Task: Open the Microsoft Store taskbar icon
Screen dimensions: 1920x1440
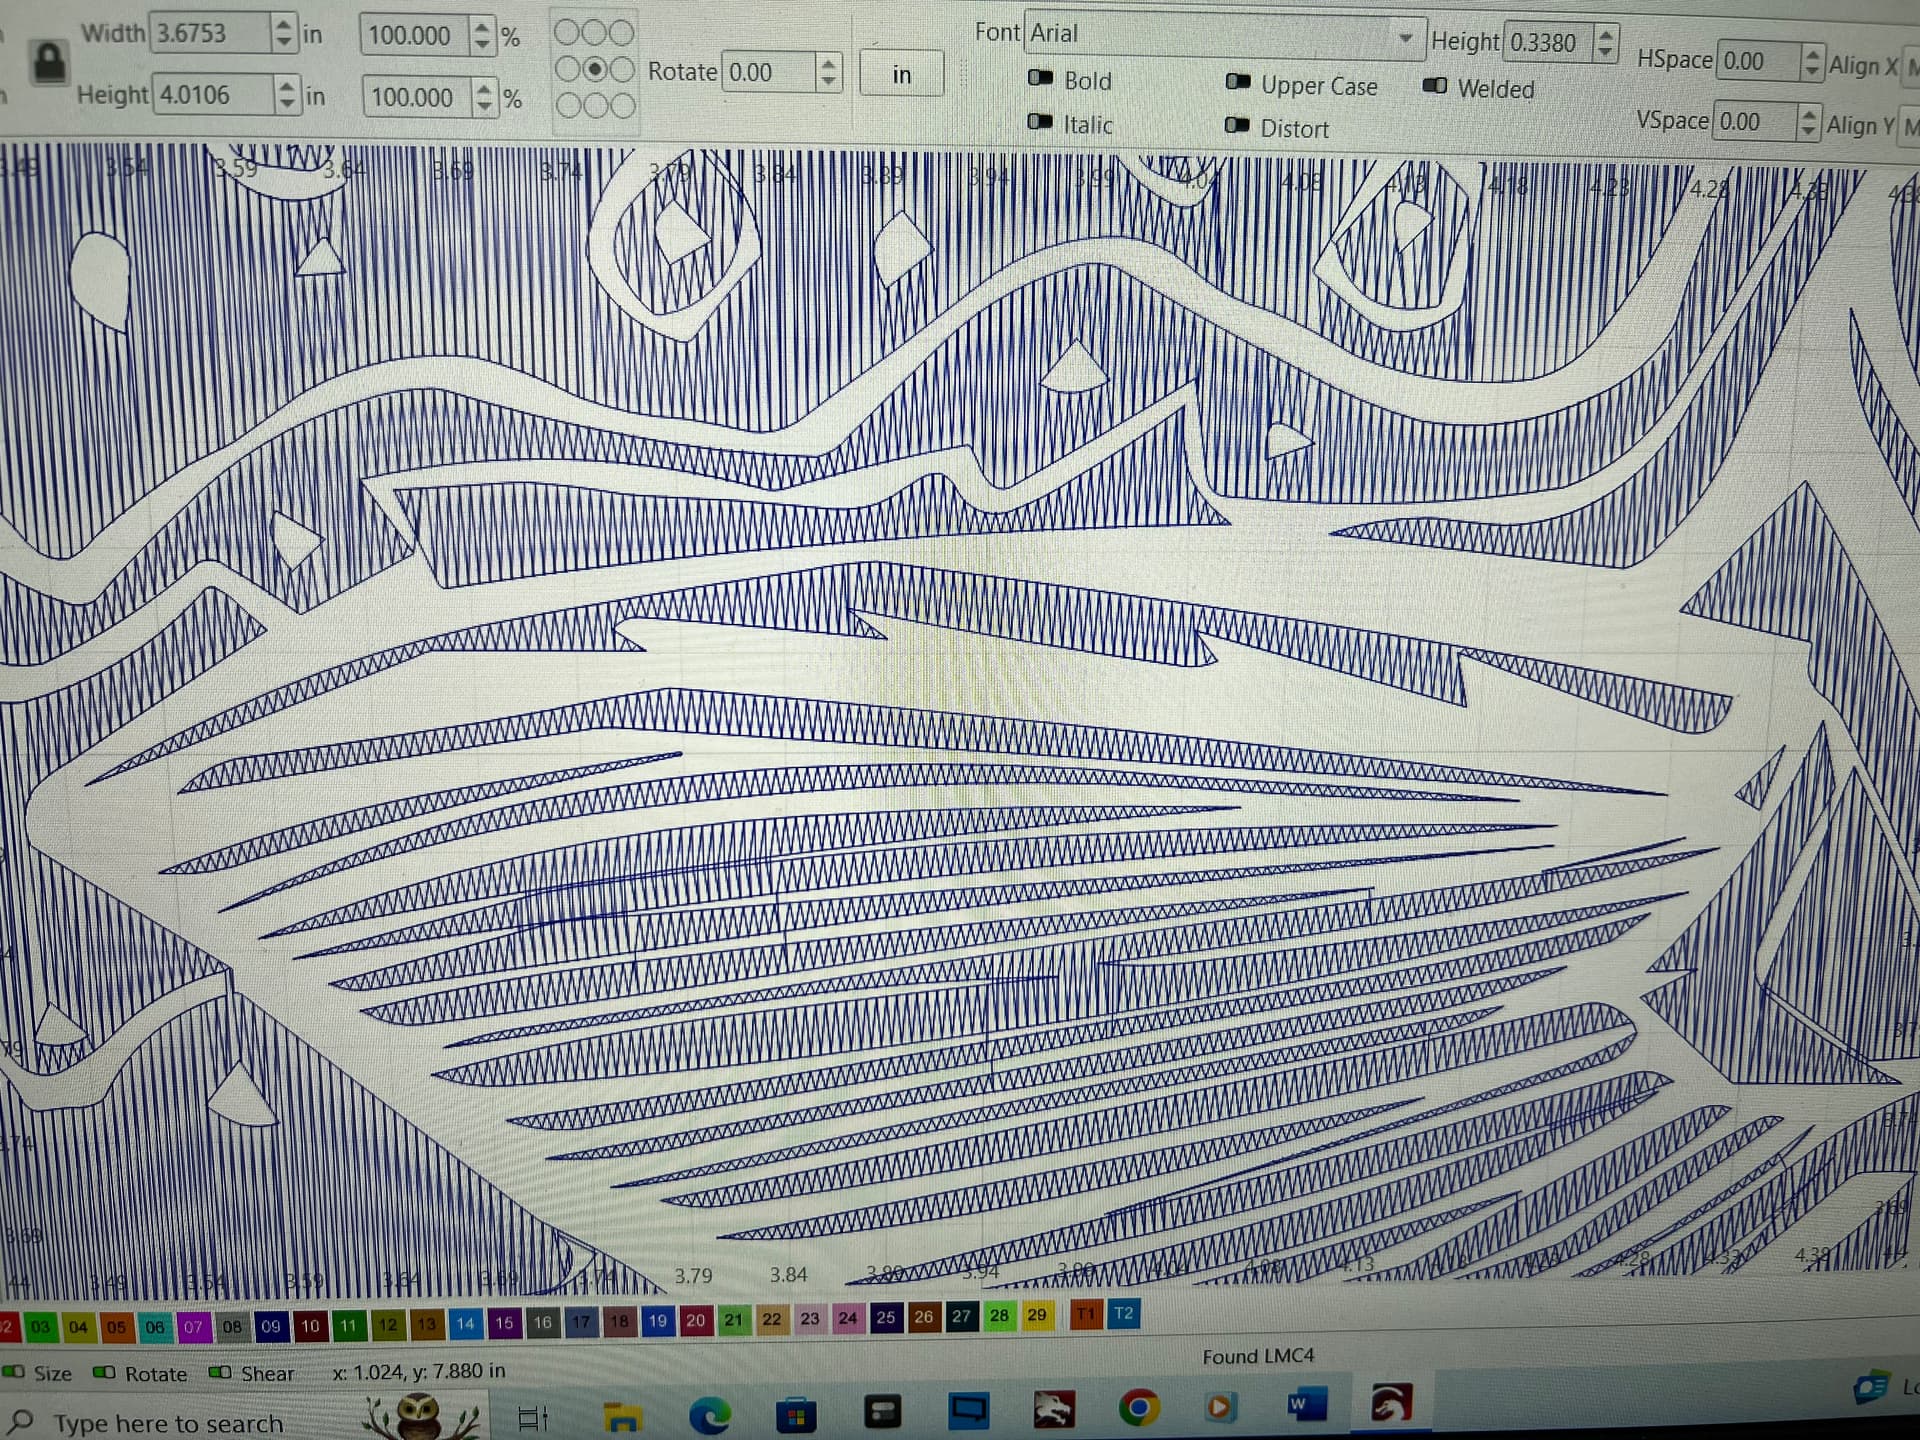Action: click(796, 1414)
